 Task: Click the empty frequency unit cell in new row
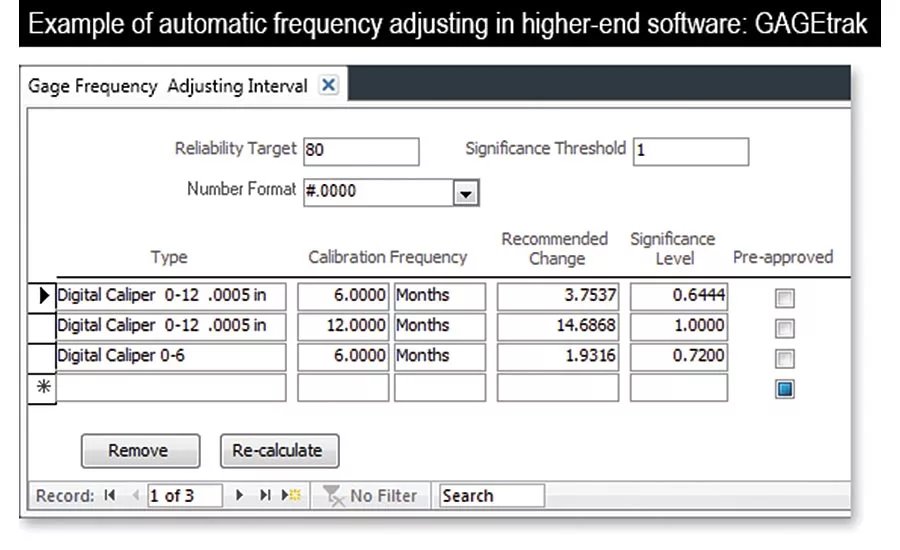click(x=440, y=388)
